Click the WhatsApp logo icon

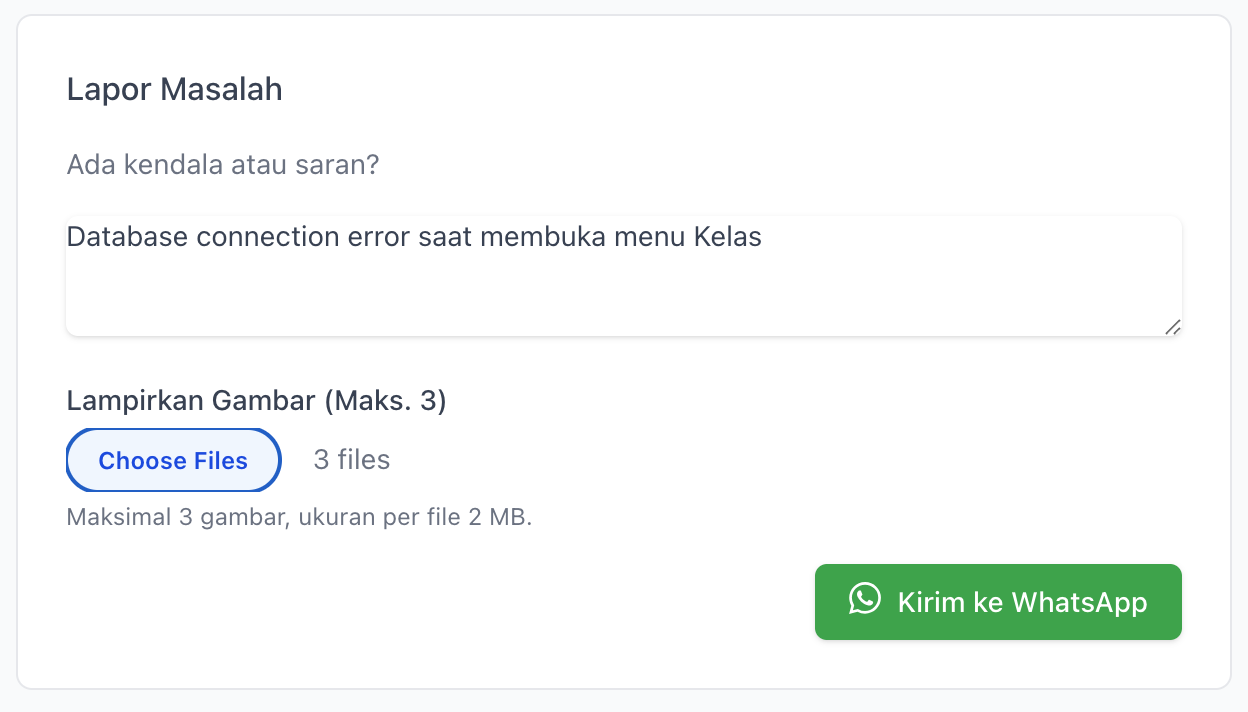865,599
